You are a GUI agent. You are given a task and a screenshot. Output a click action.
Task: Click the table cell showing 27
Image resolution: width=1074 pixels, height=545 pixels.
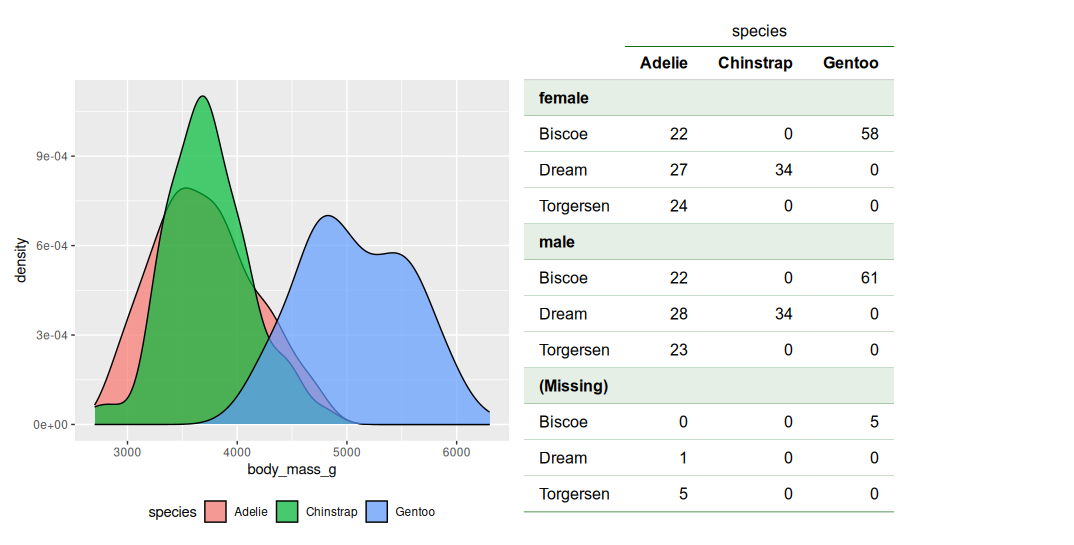pos(678,170)
